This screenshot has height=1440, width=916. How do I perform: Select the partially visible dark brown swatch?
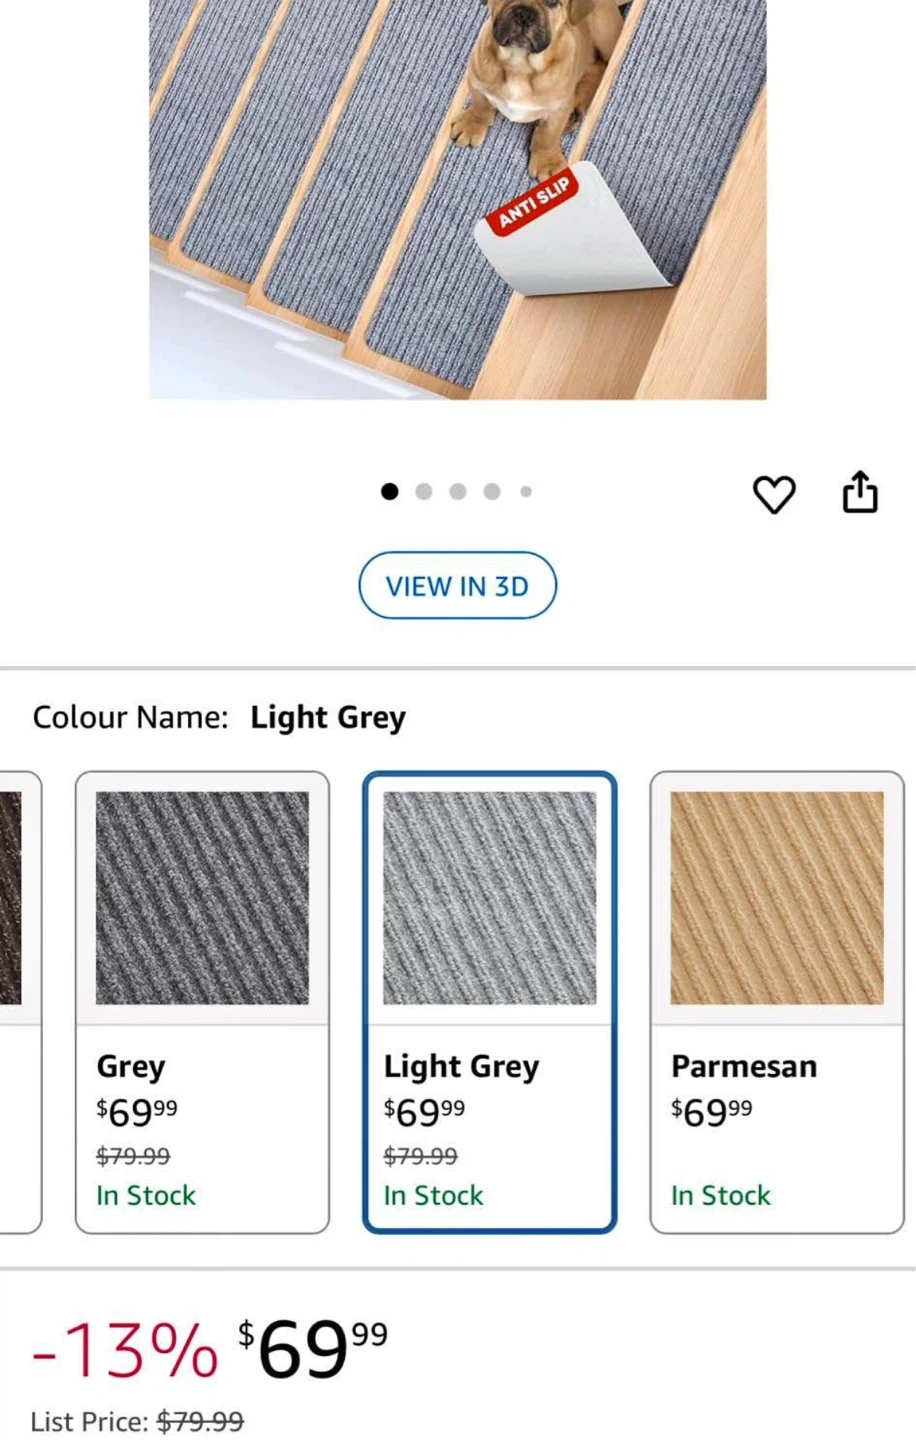pyautogui.click(x=12, y=897)
